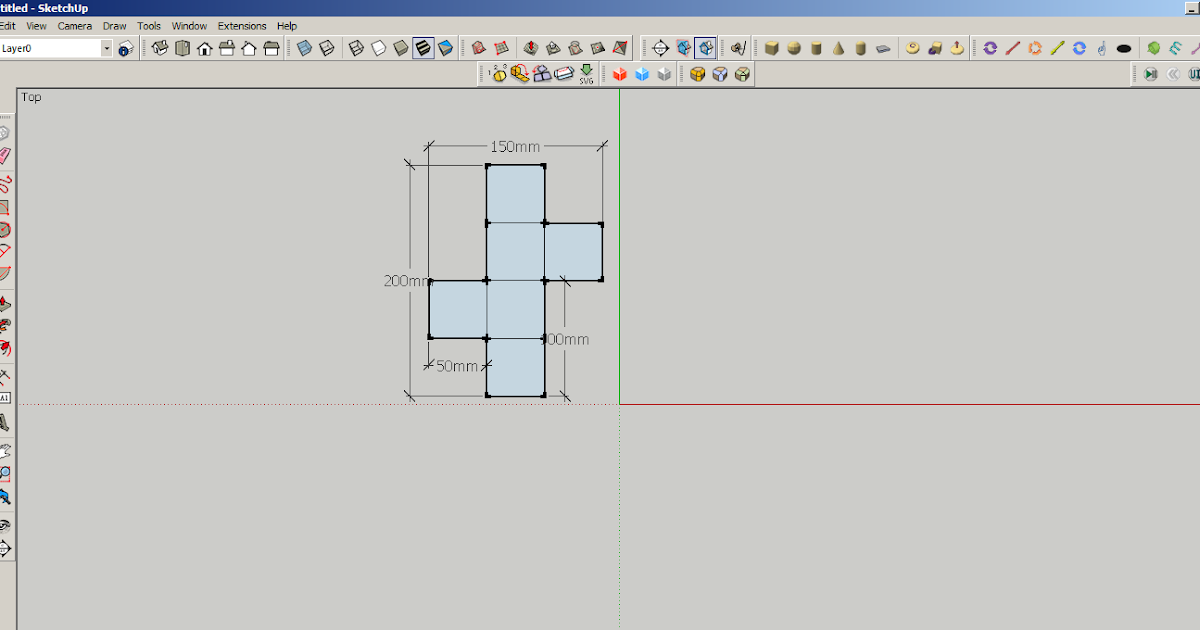Screen dimensions: 1200x630
Task: Toggle Back Edges face style
Action: (x=326, y=47)
